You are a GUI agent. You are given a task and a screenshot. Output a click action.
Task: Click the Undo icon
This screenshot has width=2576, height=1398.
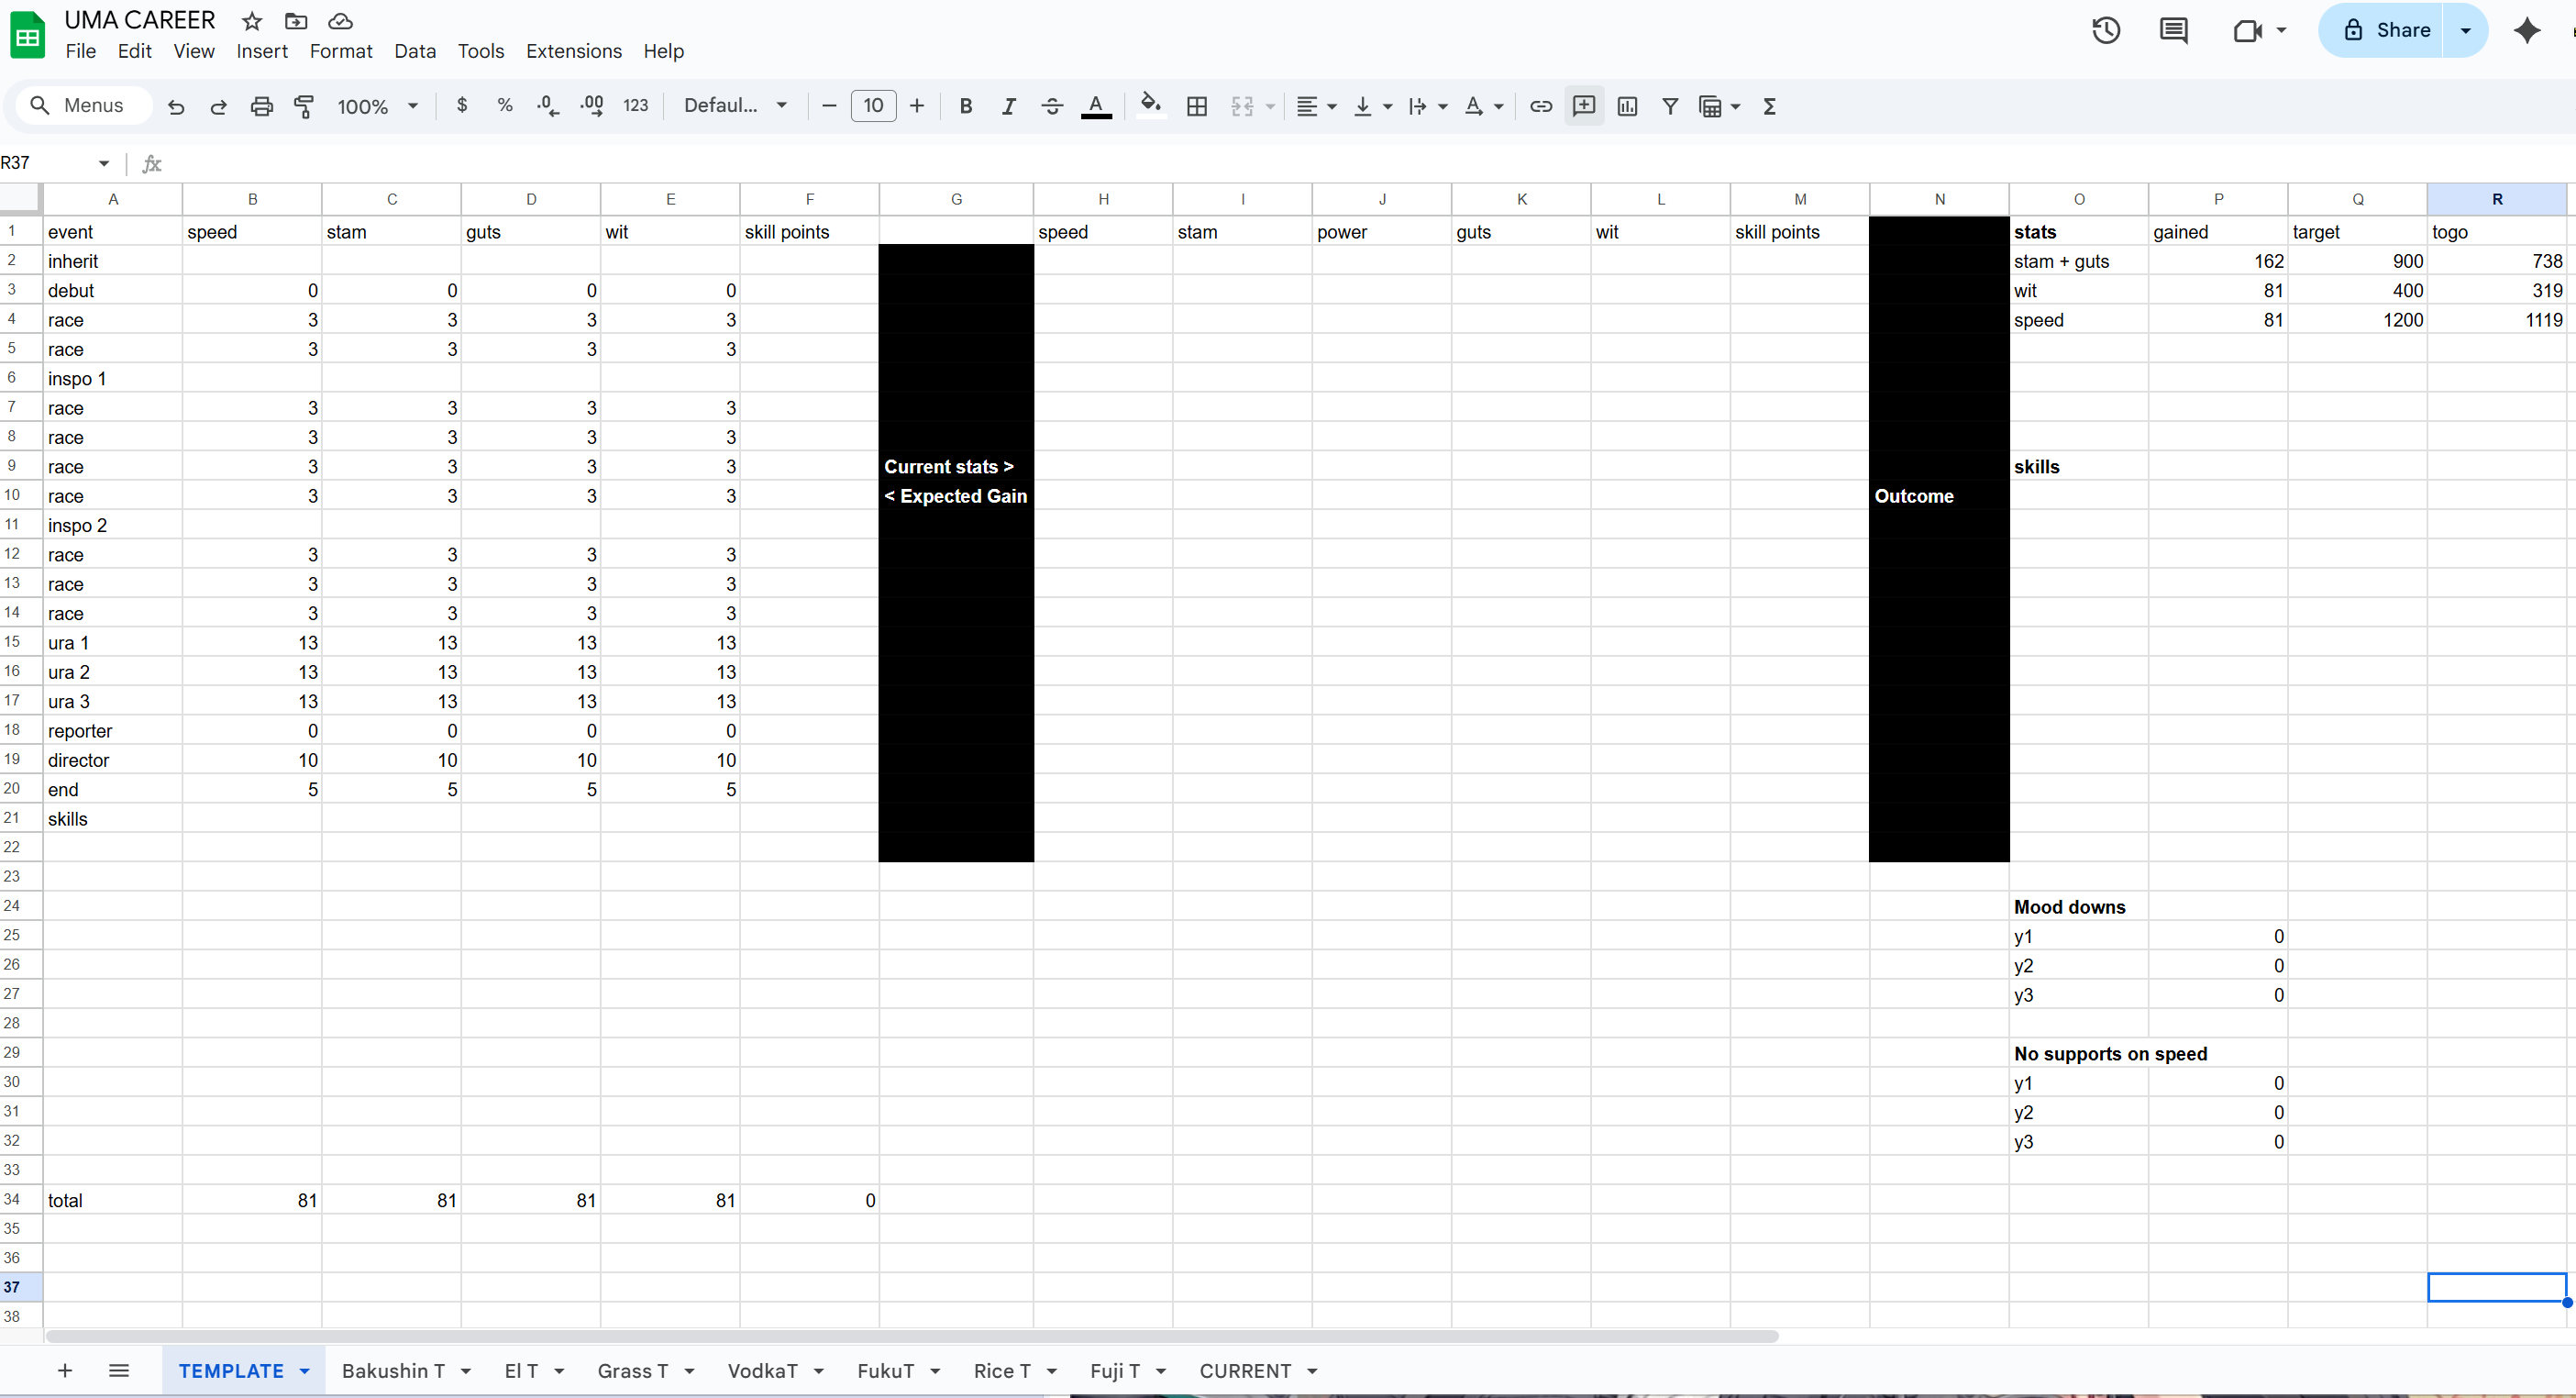(x=176, y=106)
